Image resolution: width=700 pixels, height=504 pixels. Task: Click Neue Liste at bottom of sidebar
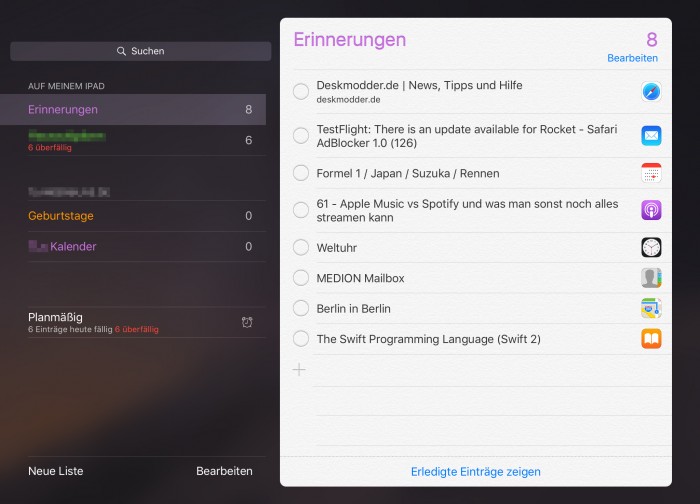(x=55, y=471)
